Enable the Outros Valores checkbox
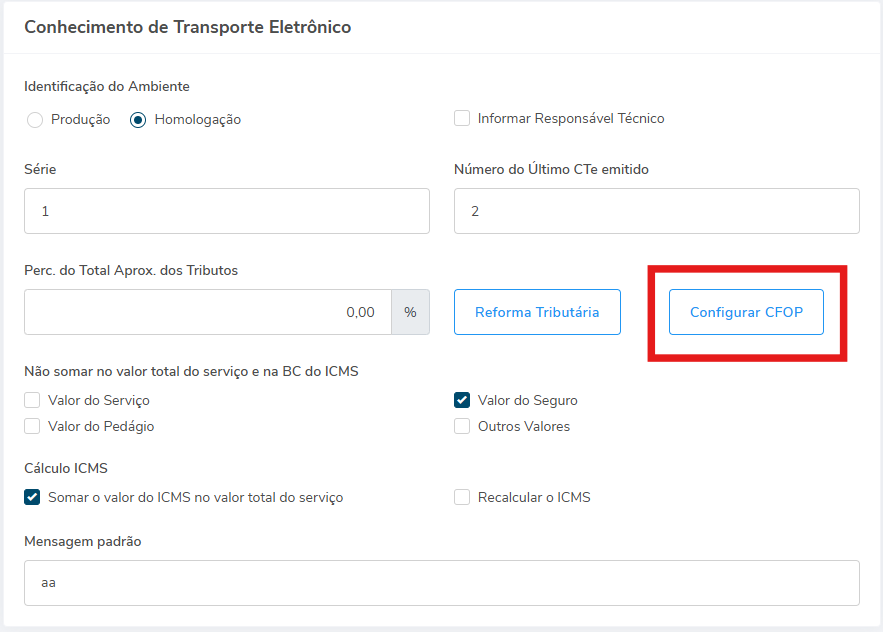Image resolution: width=883 pixels, height=632 pixels. (x=462, y=426)
